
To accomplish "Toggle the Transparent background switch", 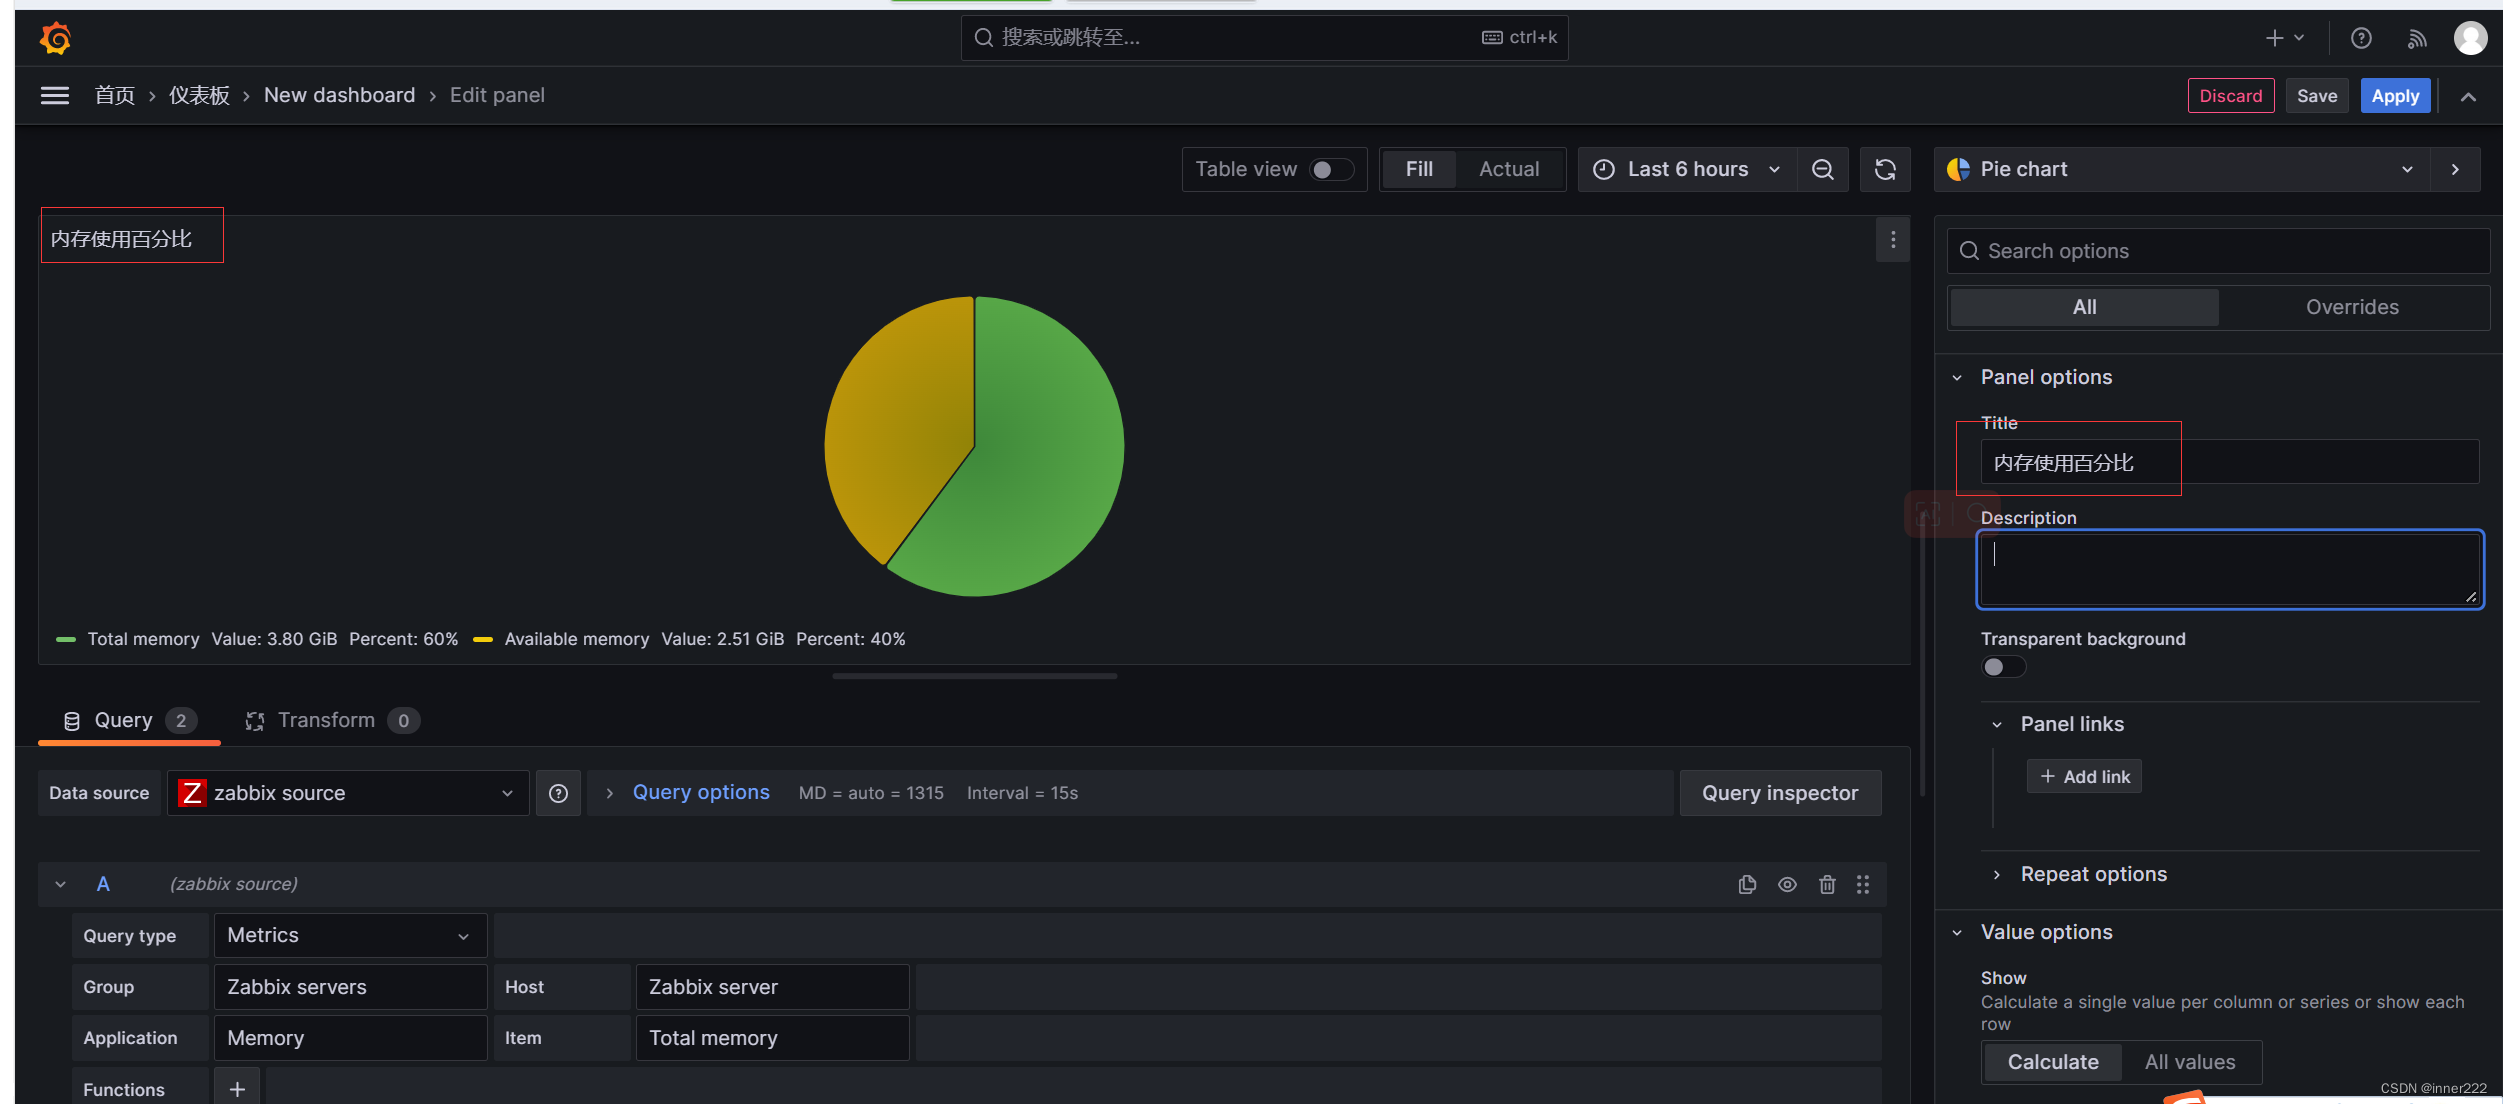I will point(2000,667).
